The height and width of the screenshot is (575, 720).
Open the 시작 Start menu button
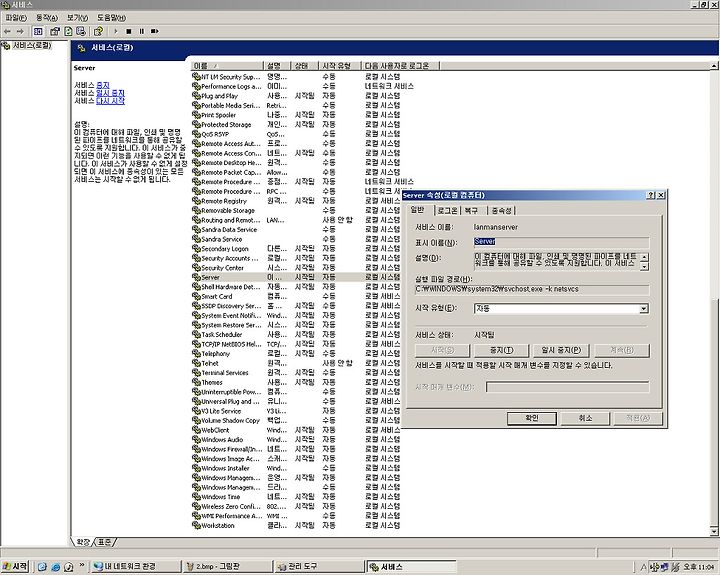click(x=15, y=567)
